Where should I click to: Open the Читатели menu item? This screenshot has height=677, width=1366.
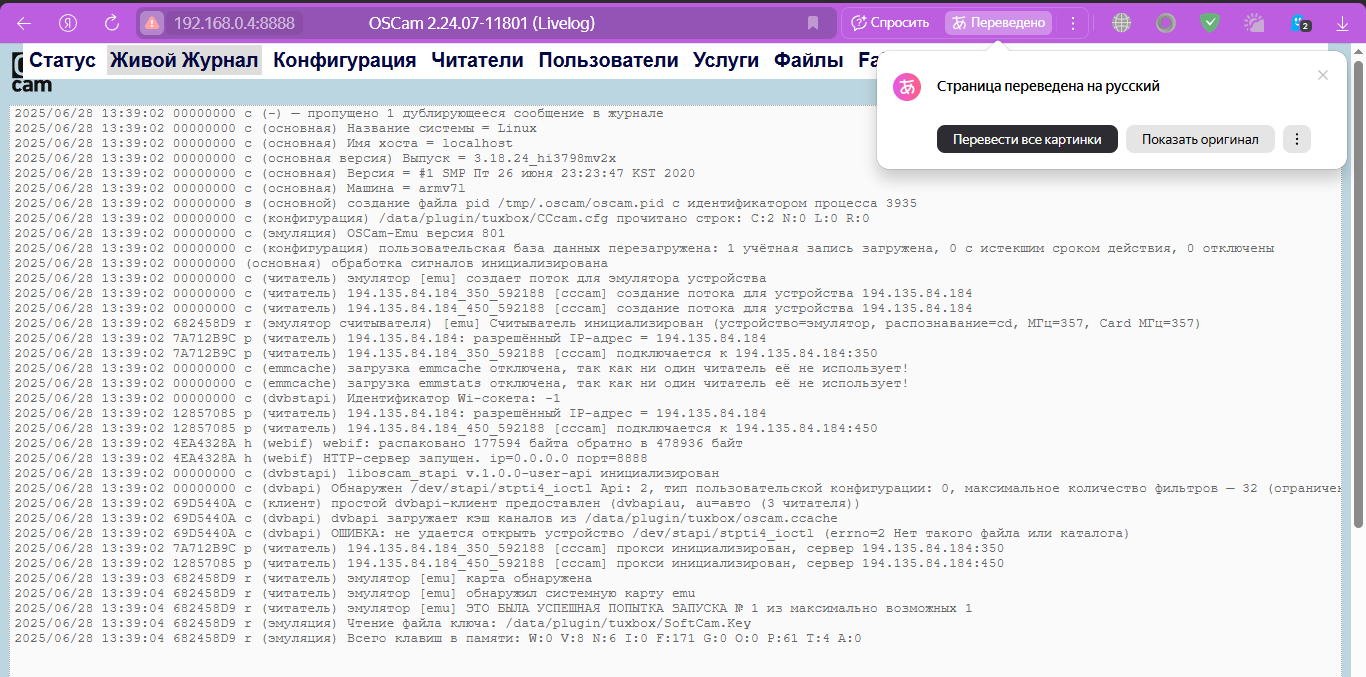(477, 60)
